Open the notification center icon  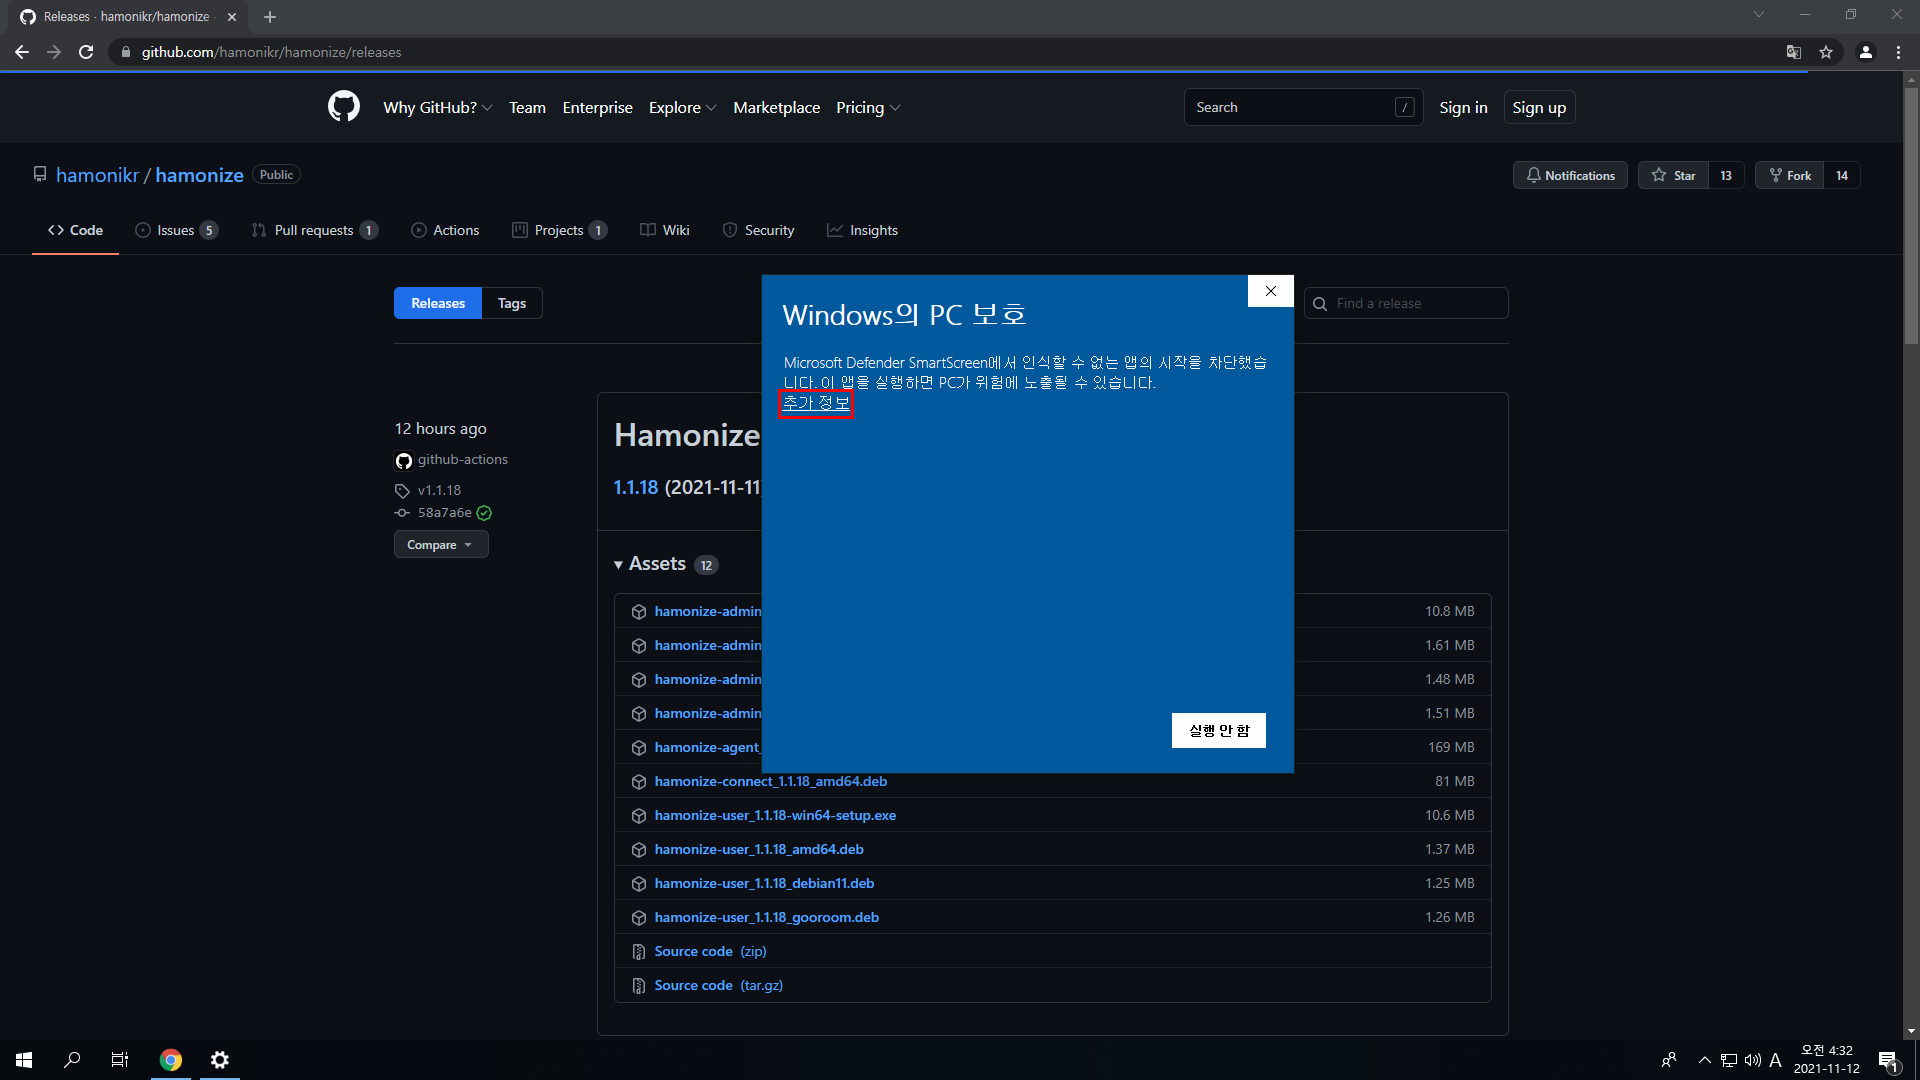(x=1888, y=1060)
